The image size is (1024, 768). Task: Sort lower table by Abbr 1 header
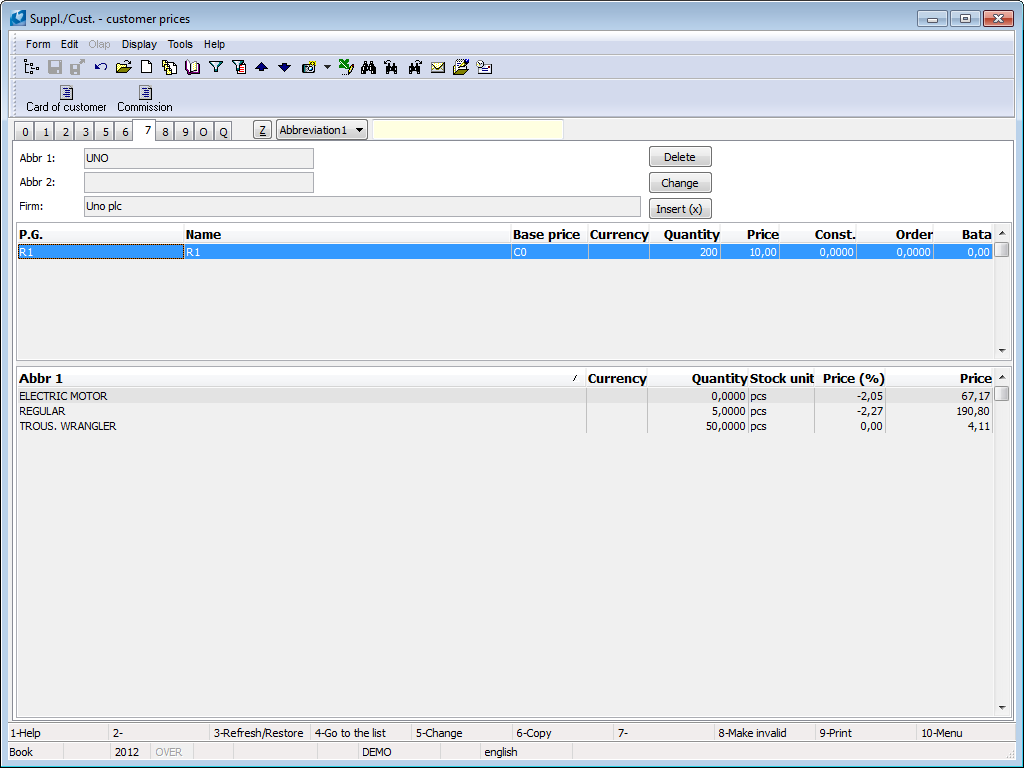pyautogui.click(x=301, y=378)
